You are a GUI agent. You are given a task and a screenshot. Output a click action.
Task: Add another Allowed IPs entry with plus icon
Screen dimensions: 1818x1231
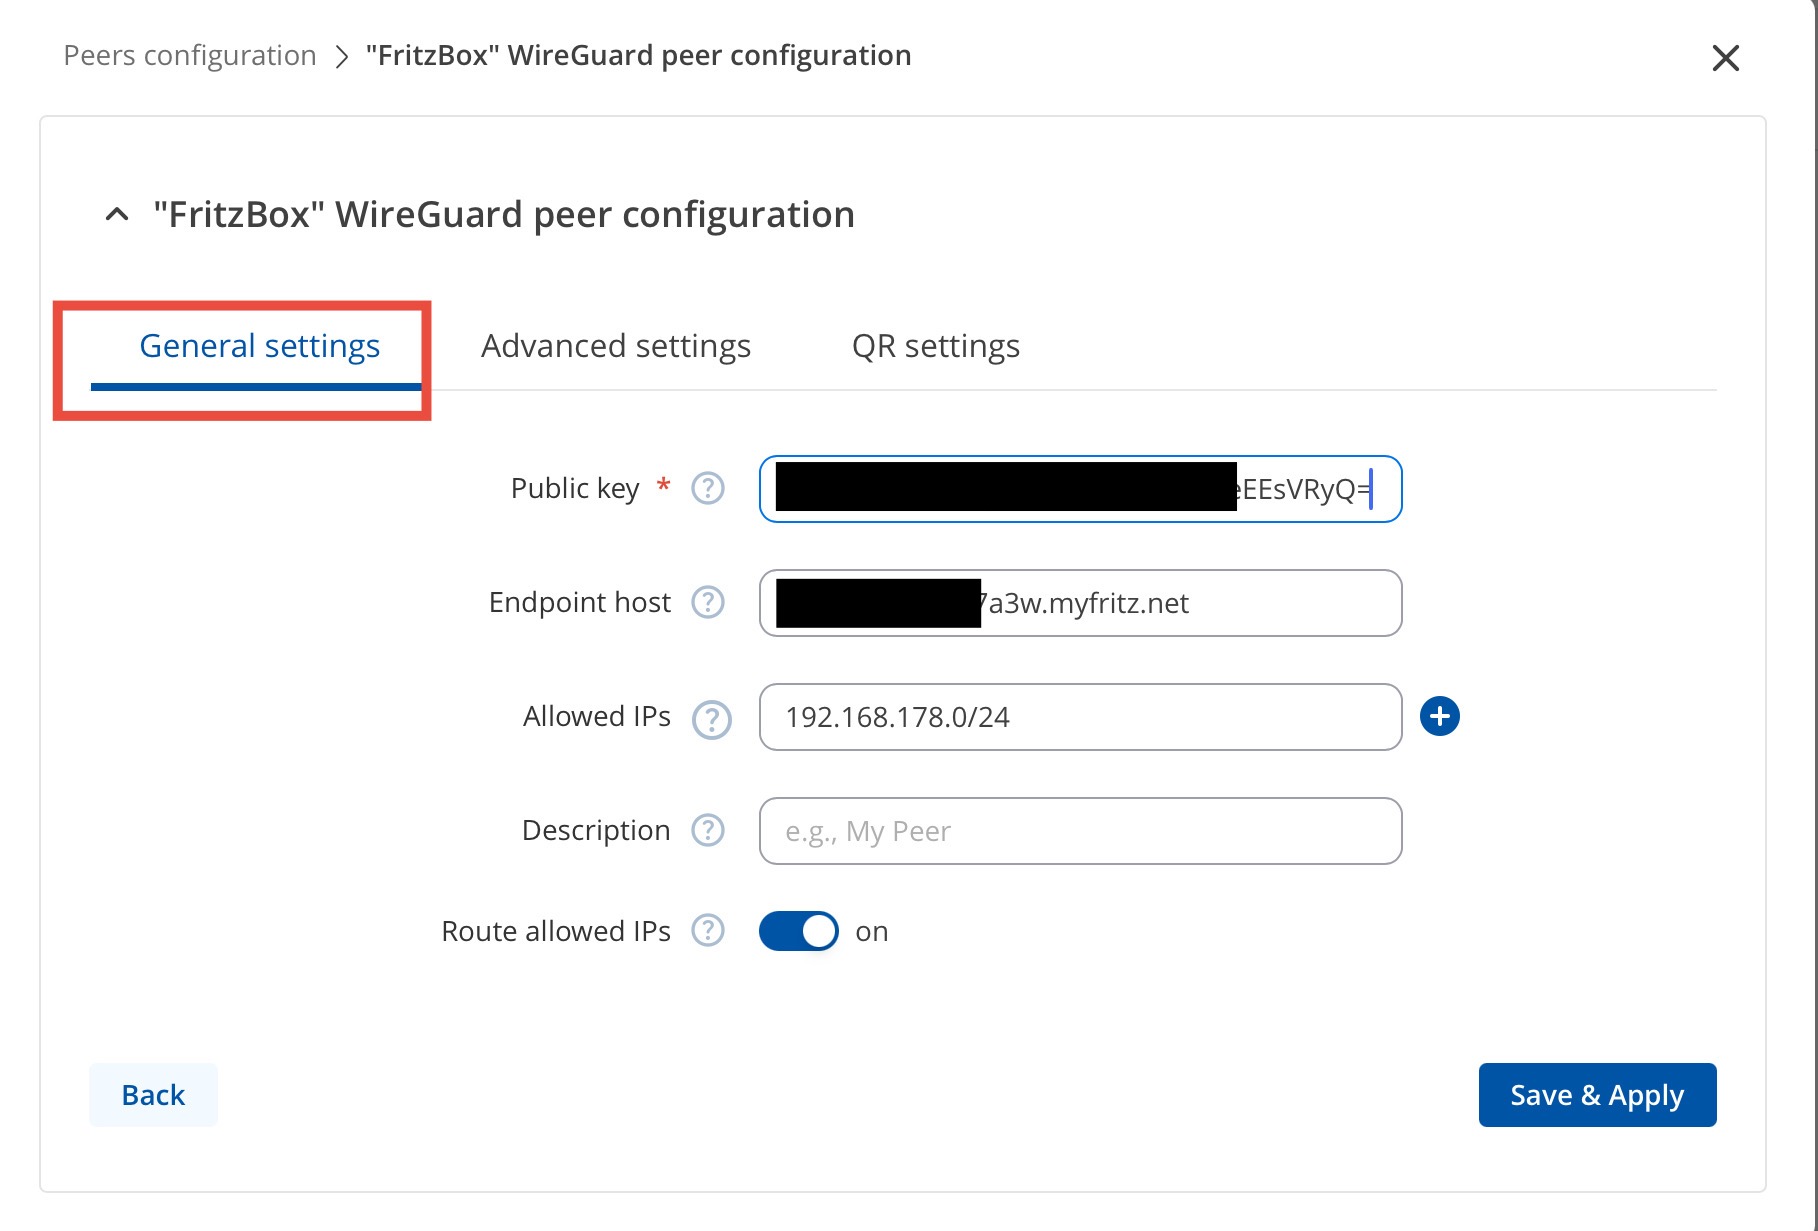pyautogui.click(x=1439, y=716)
